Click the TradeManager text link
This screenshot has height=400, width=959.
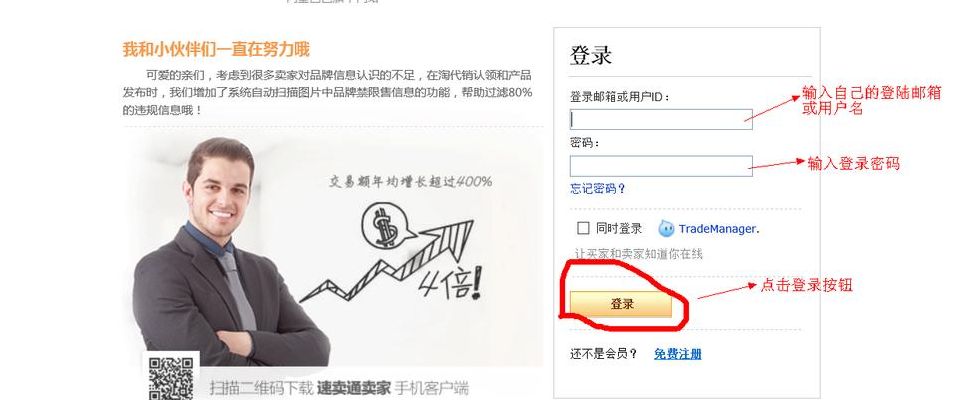(x=719, y=229)
